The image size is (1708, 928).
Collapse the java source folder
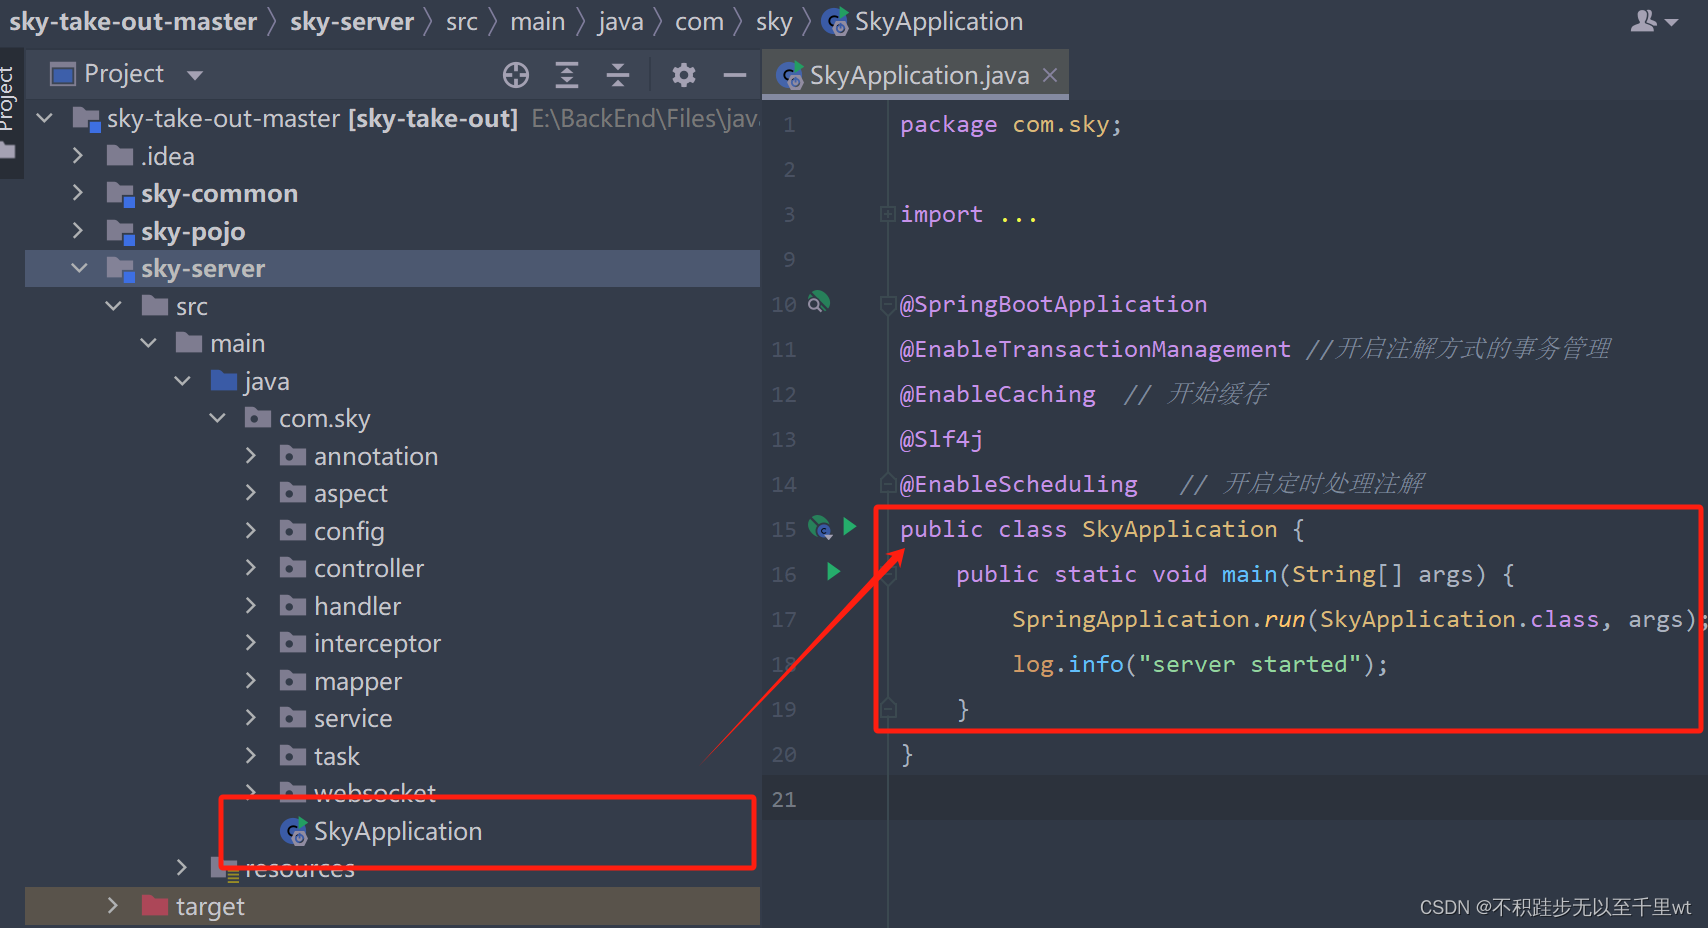click(182, 380)
